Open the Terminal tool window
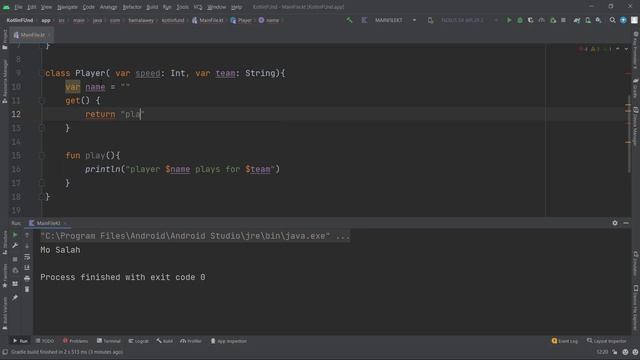The height and width of the screenshot is (360, 640). click(x=109, y=341)
